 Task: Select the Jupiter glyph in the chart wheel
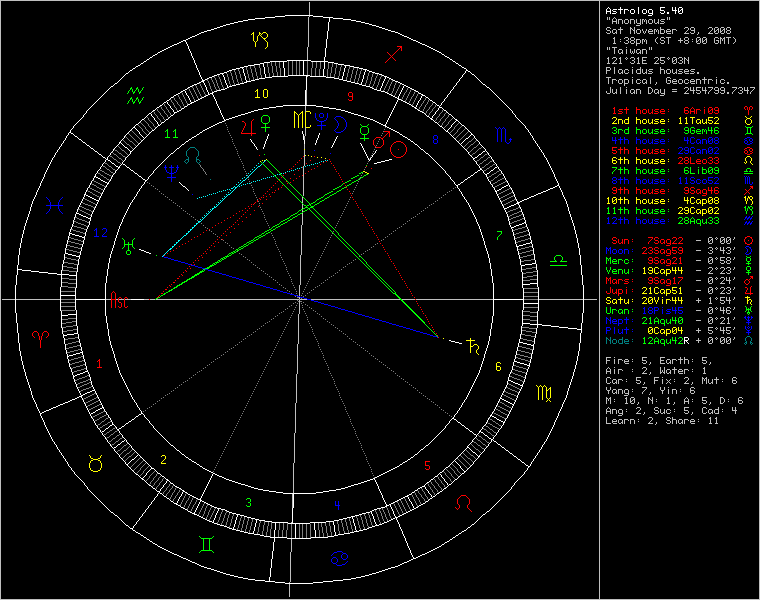coord(245,126)
